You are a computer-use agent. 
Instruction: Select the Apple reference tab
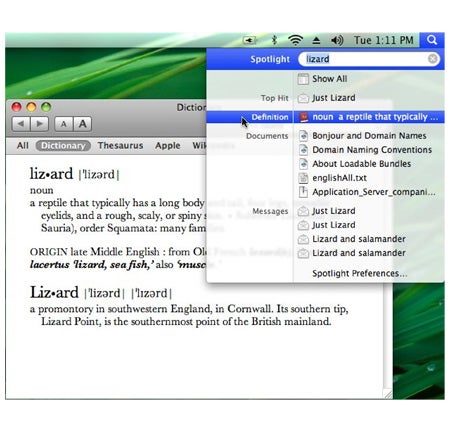168,146
